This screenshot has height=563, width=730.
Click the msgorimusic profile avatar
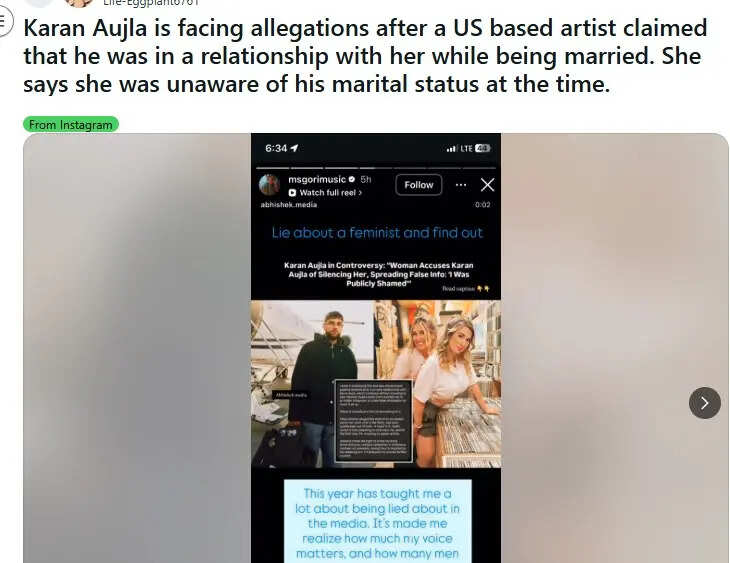coord(269,185)
